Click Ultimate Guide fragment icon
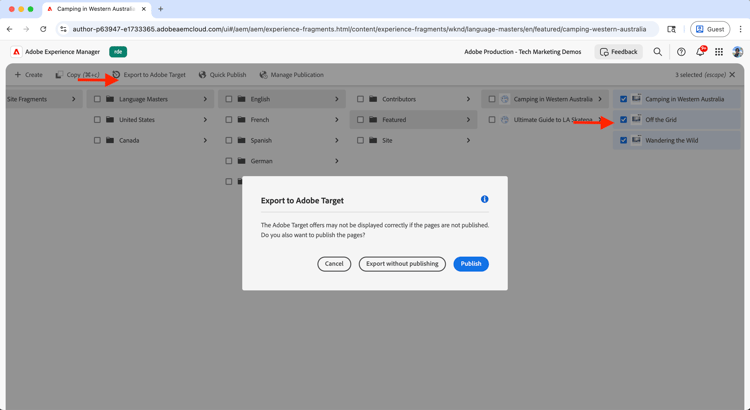The image size is (750, 410). (x=504, y=120)
